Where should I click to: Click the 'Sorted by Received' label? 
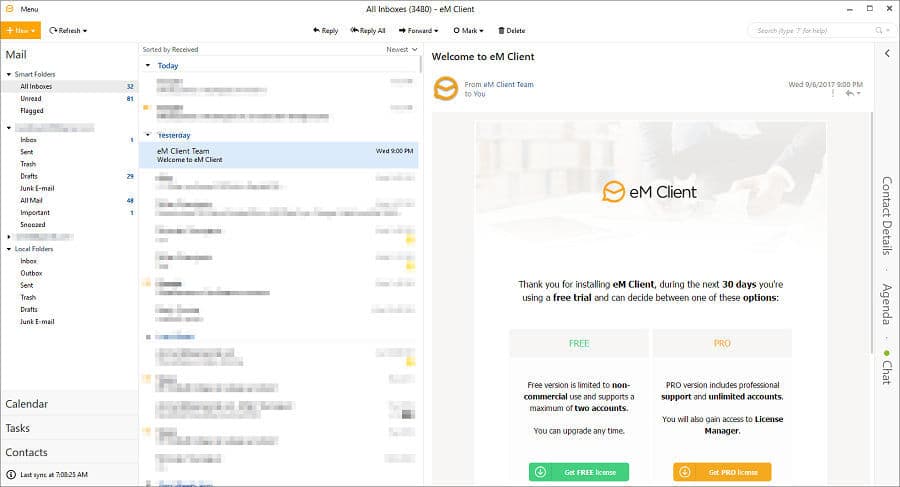coord(170,49)
